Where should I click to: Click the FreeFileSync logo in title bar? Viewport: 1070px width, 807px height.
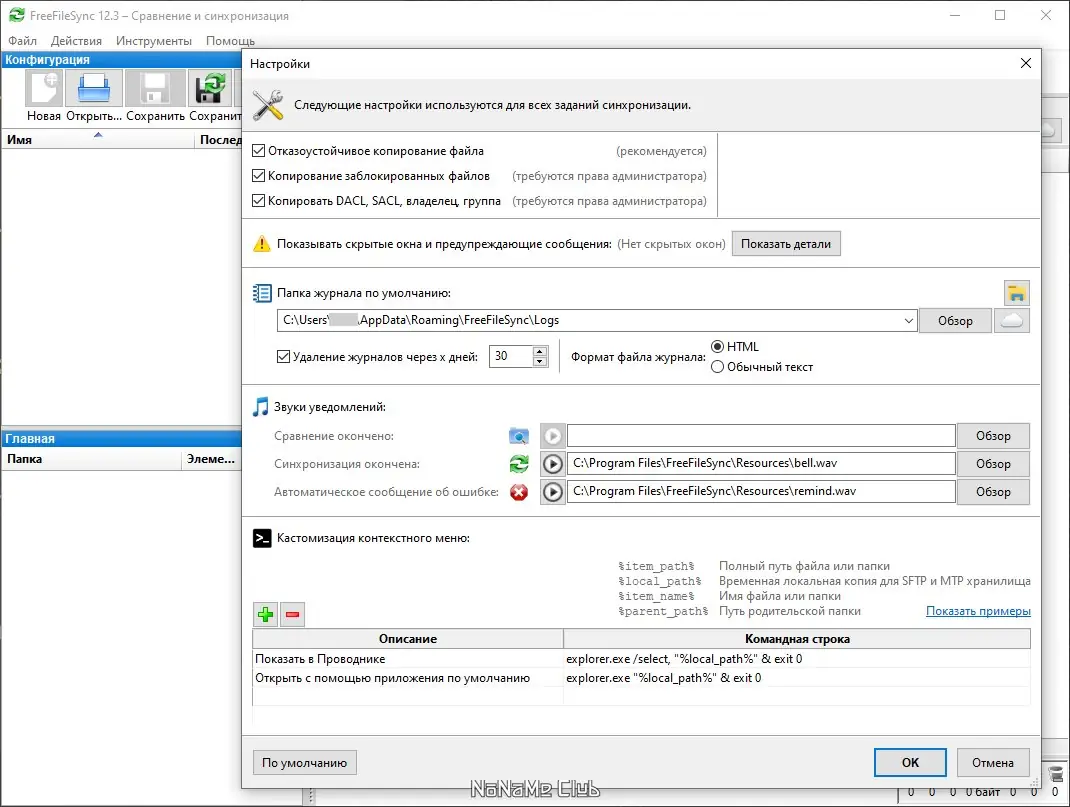[17, 15]
